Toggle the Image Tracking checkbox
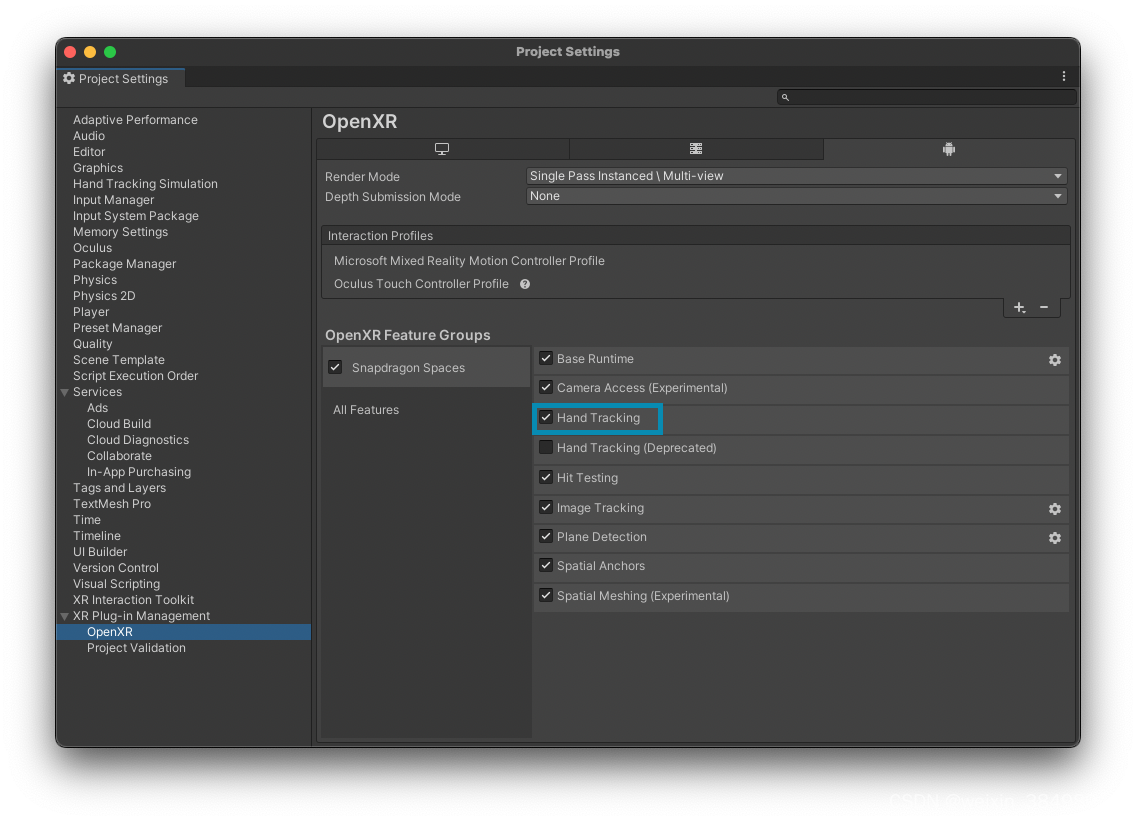Viewport: 1136px width, 821px height. pos(546,508)
